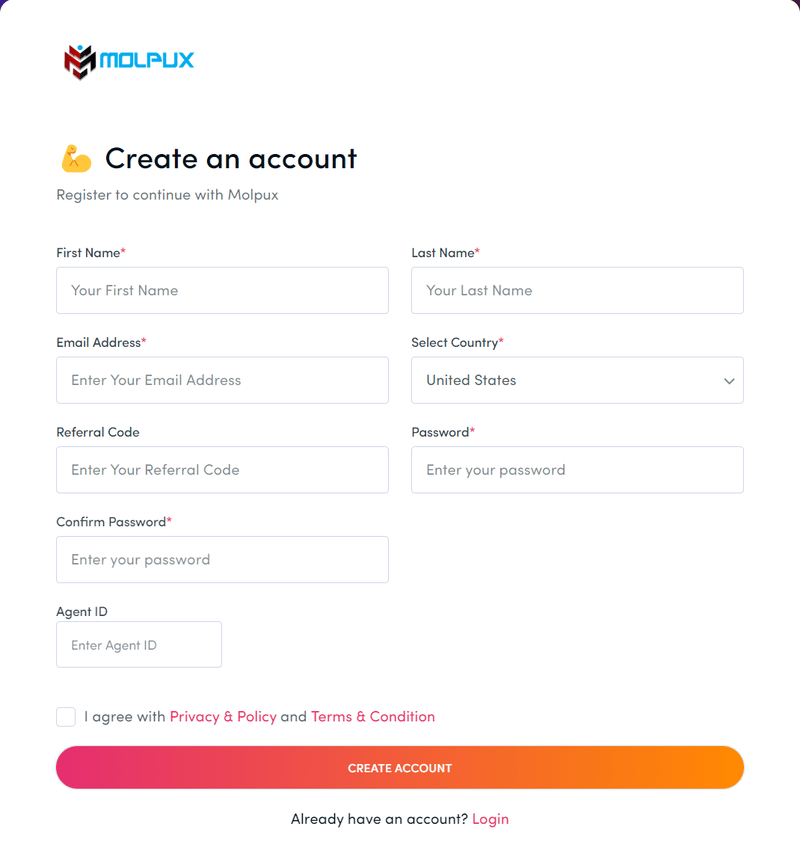
Task: Focus the Your Last Name field
Action: tap(577, 290)
